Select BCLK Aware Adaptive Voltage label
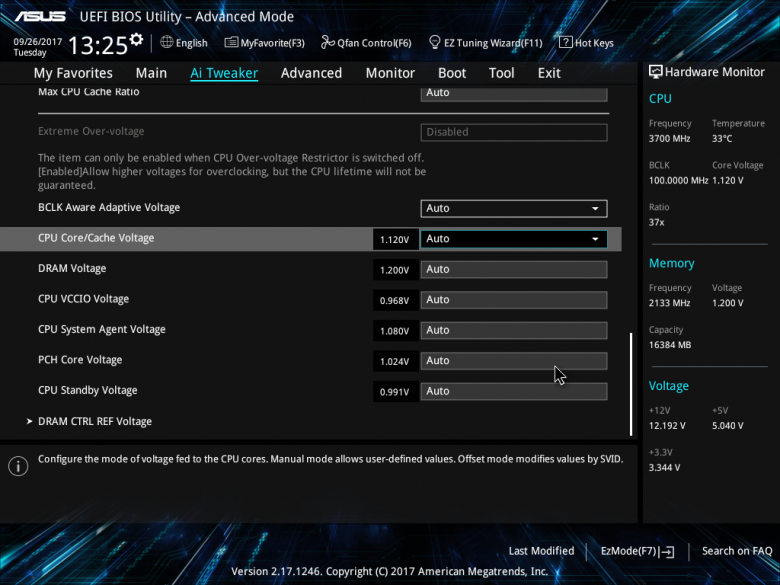The width and height of the screenshot is (780, 585). pos(109,207)
